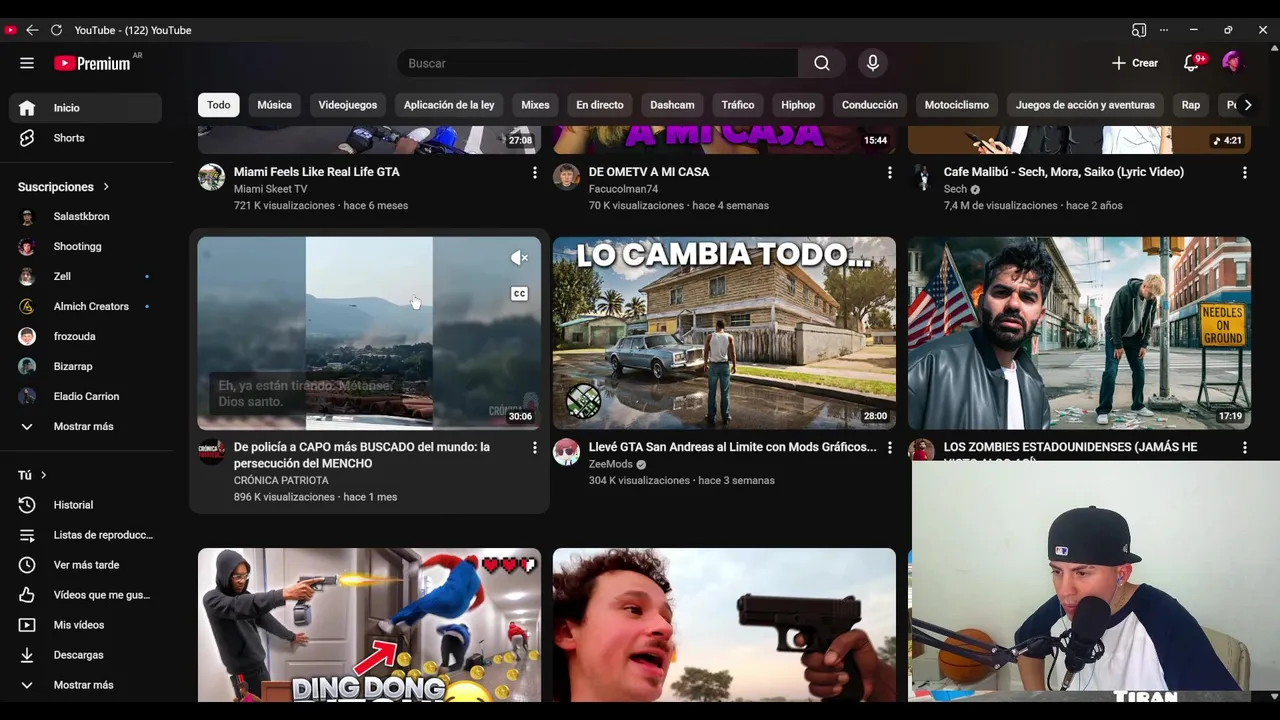Select the Dashcam filter chip

click(672, 105)
